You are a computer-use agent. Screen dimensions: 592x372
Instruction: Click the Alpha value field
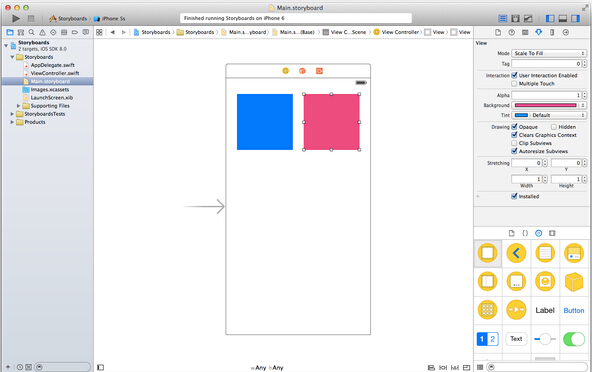coord(546,95)
